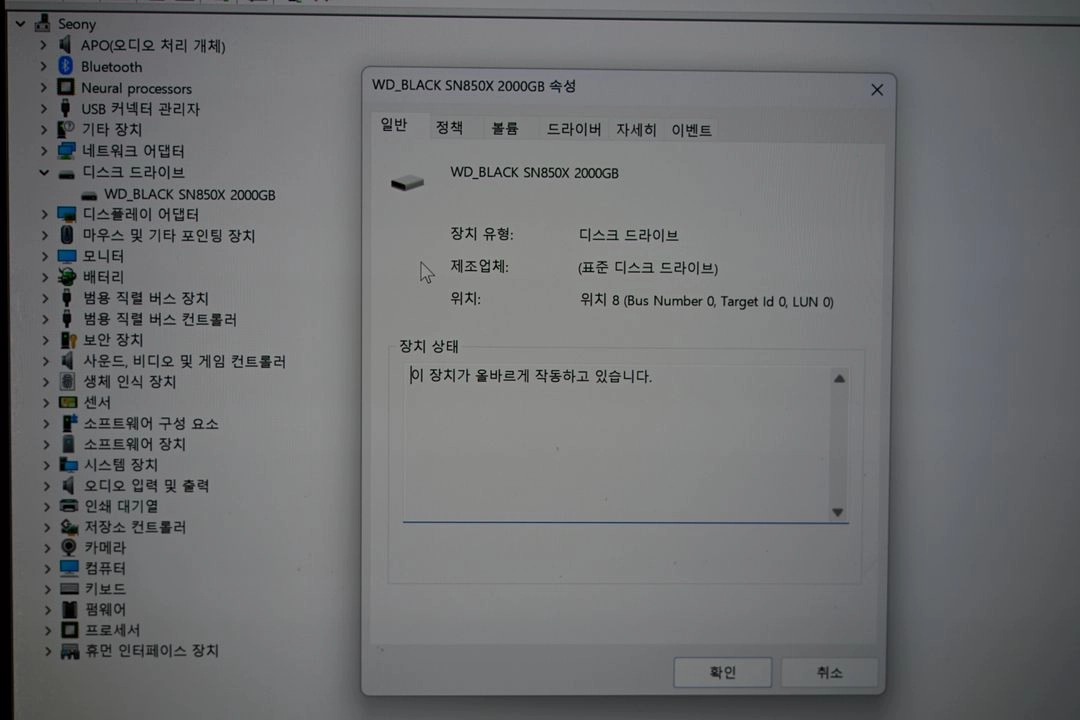Screen dimensions: 1080x720
Task: Click the device status scroll down arrow
Action: [x=838, y=512]
